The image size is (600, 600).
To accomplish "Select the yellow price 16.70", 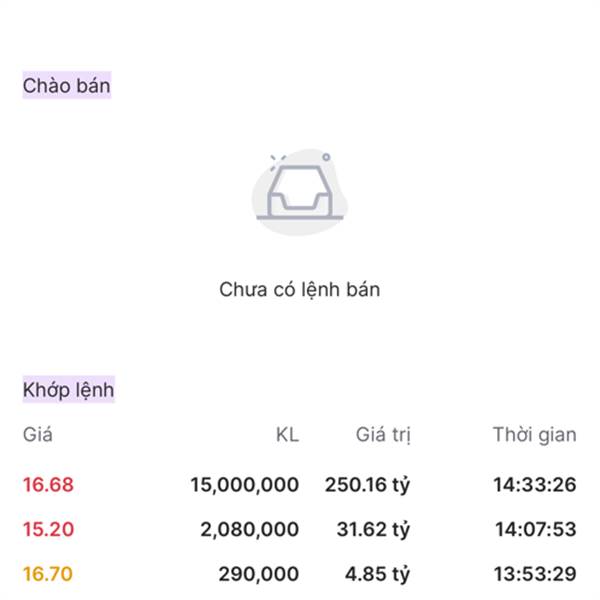I will pyautogui.click(x=48, y=574).
